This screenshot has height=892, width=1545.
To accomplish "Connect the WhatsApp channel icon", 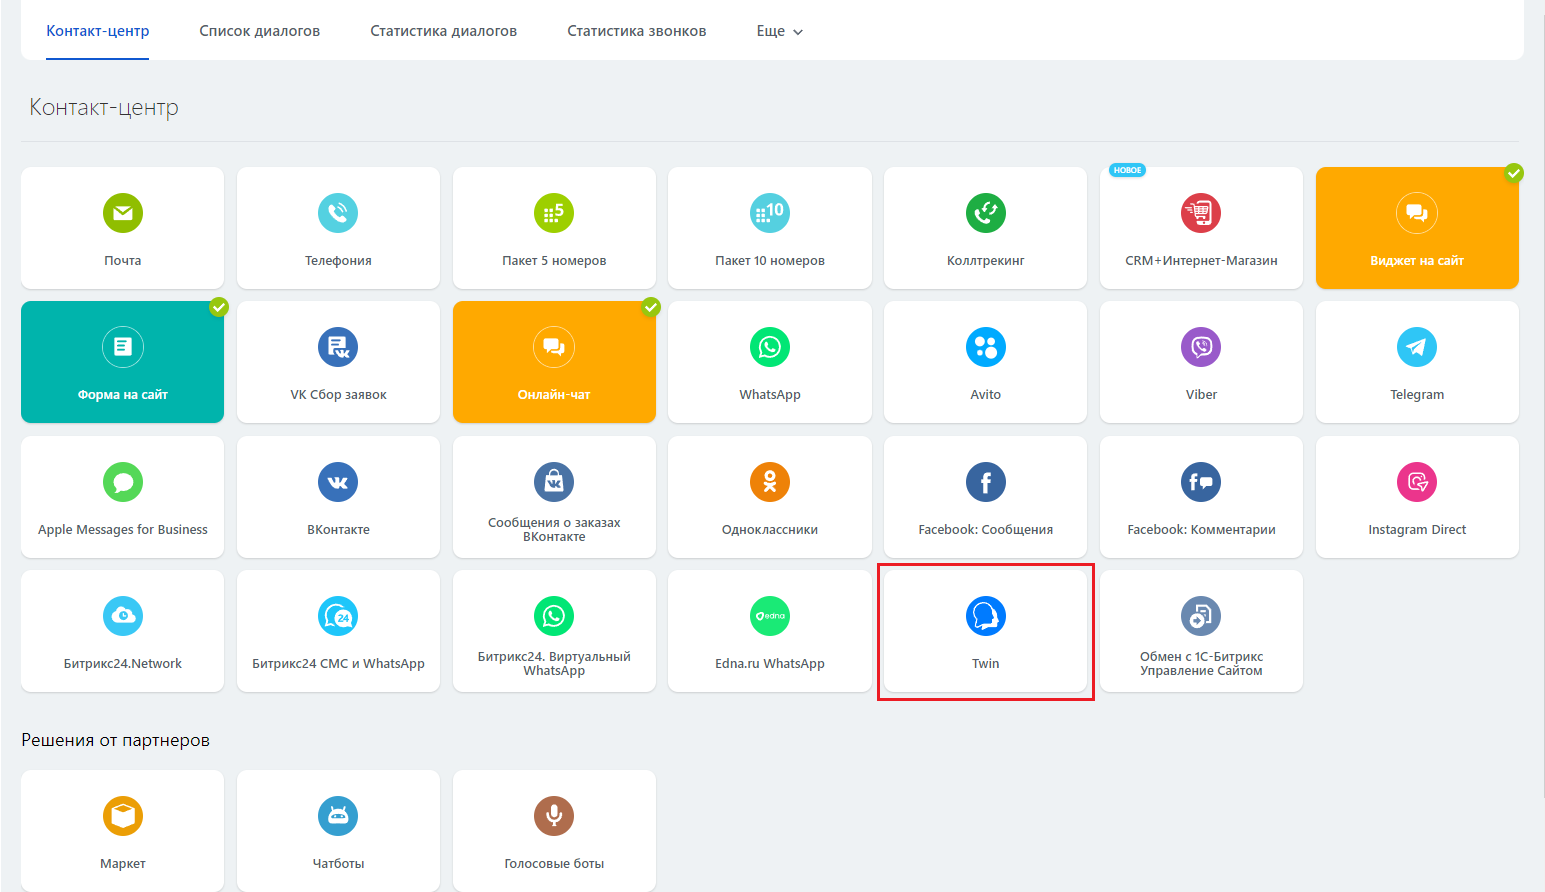I will [770, 347].
